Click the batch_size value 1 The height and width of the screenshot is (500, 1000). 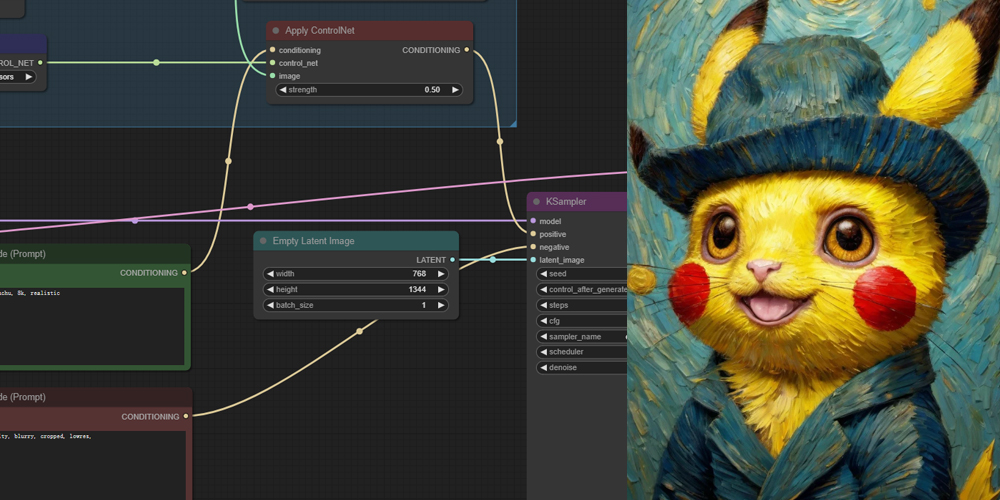click(423, 305)
